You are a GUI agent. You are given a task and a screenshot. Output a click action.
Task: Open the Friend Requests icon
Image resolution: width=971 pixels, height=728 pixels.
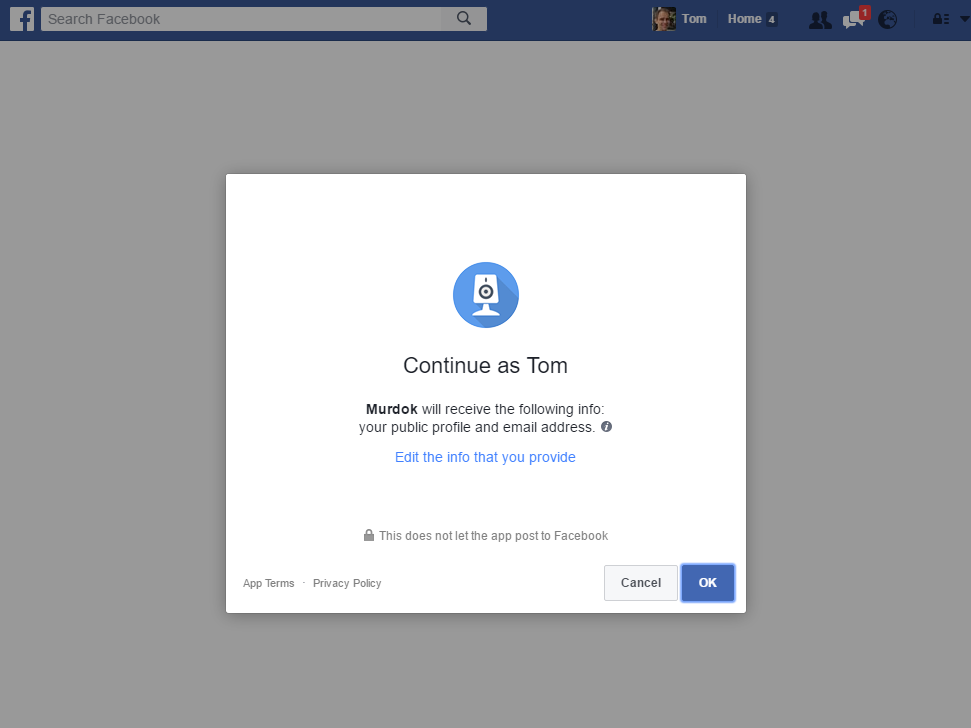pos(820,20)
